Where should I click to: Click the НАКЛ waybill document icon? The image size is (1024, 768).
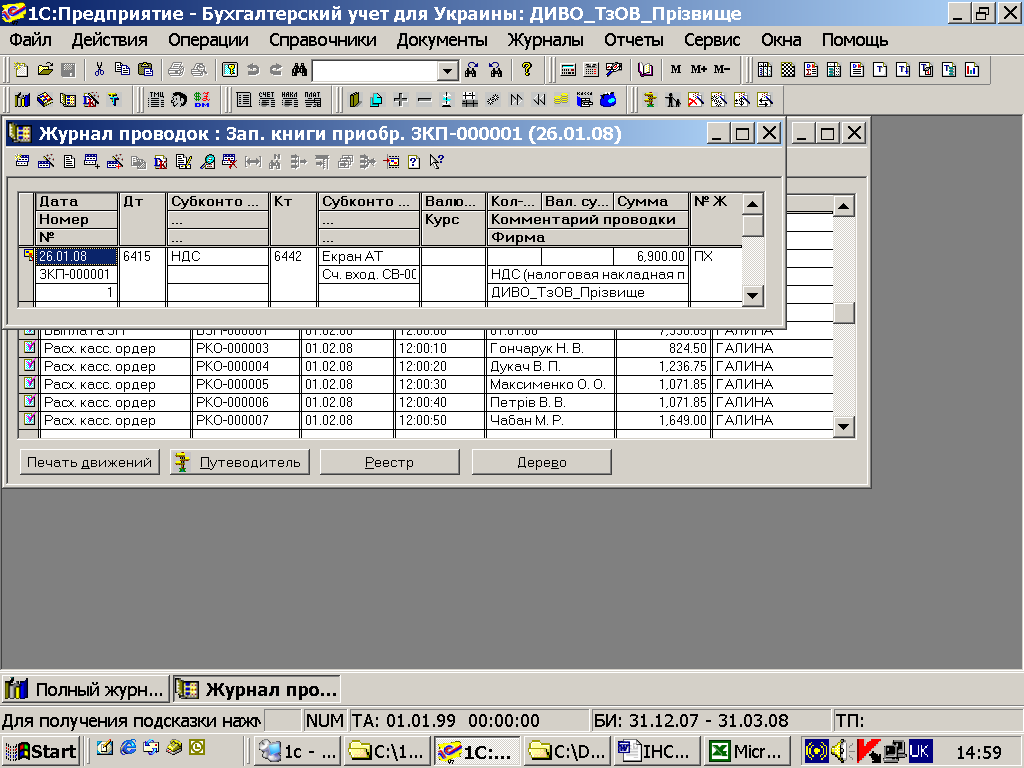[289, 99]
